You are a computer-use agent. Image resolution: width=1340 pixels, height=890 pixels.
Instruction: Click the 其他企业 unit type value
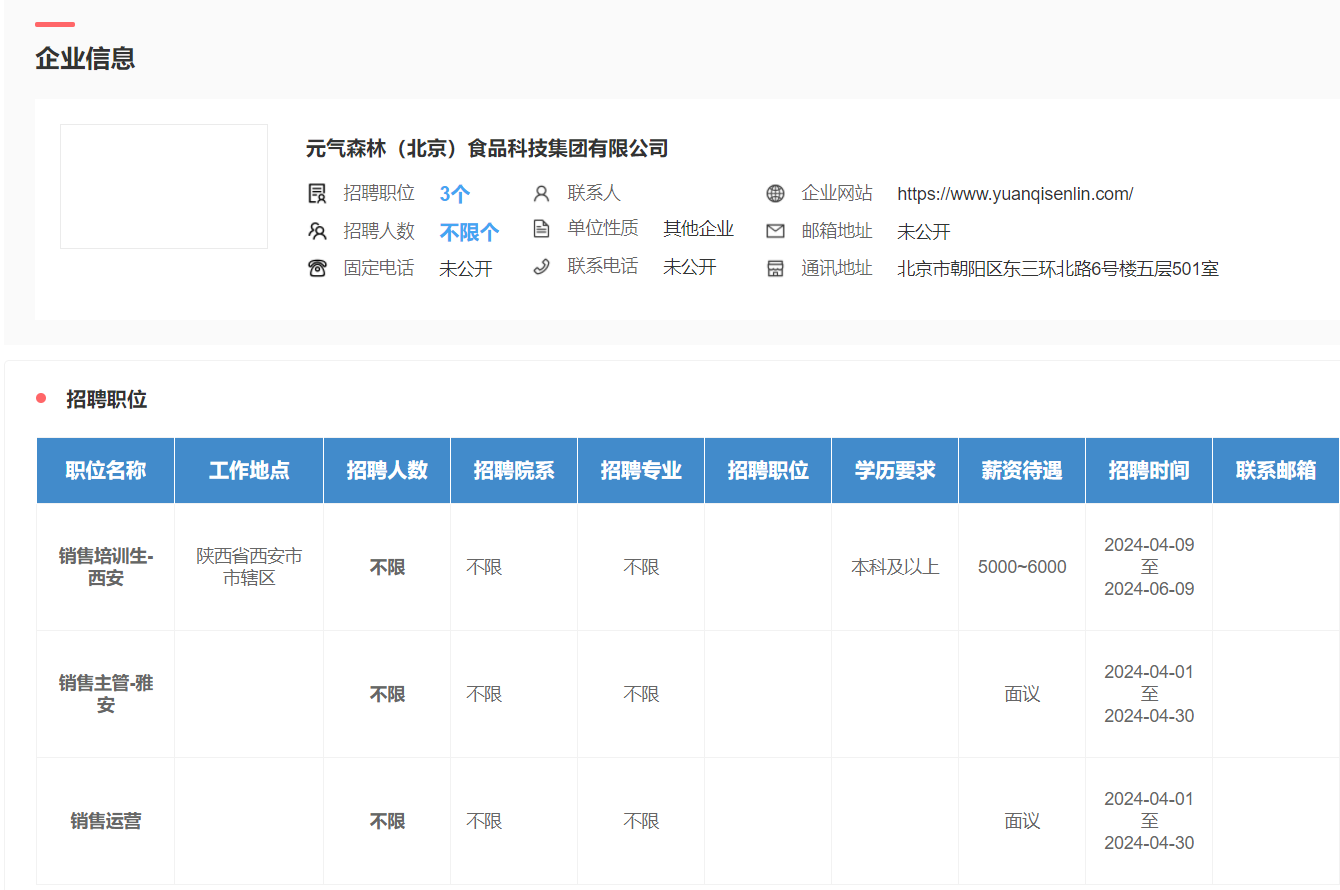(699, 229)
